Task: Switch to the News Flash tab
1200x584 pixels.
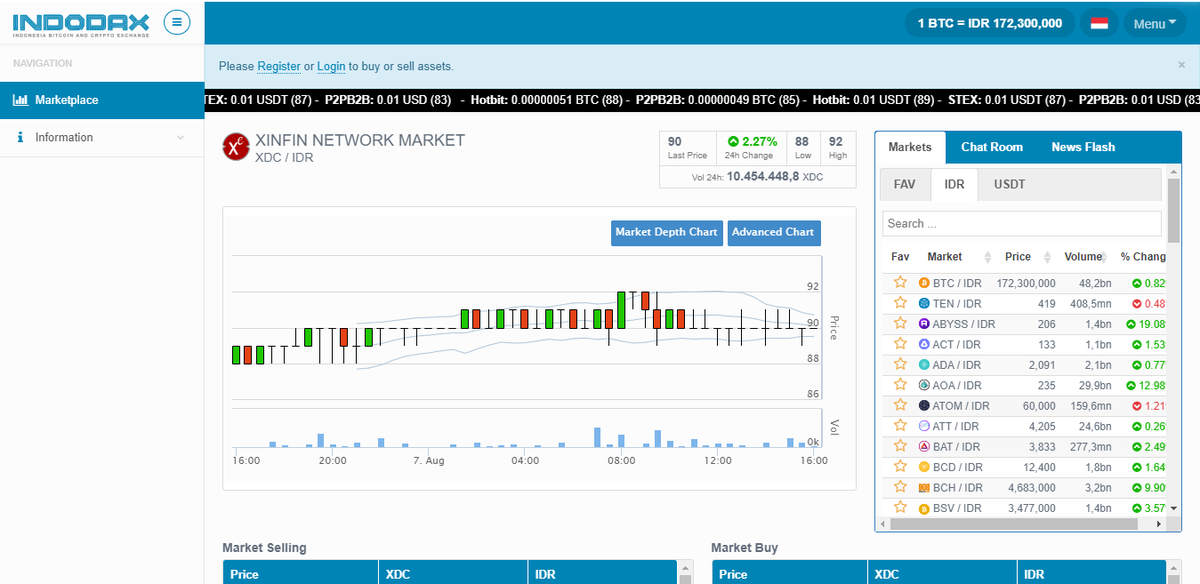Action: pyautogui.click(x=1083, y=147)
